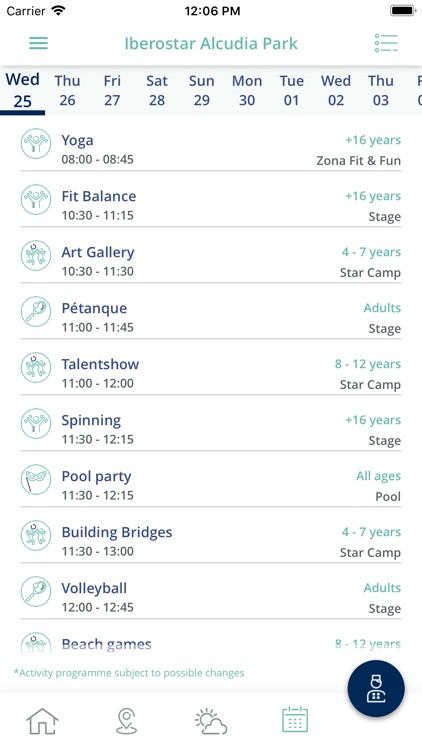The image size is (422, 750).
Task: Select the calendar icon in bottom bar
Action: point(295,719)
